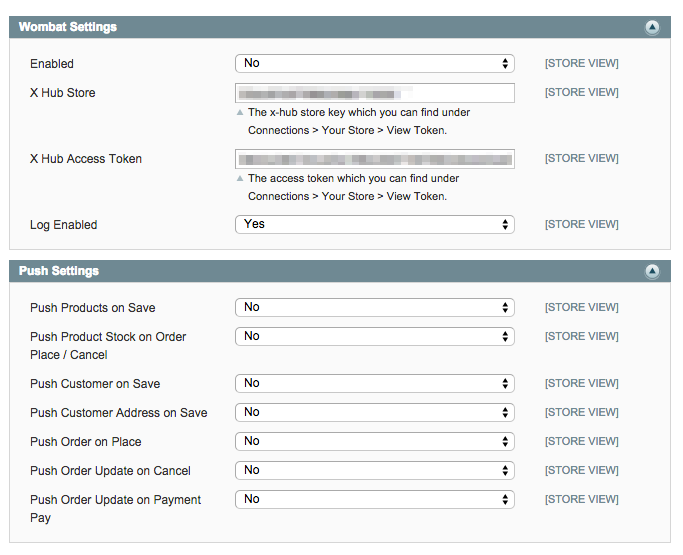
Task: Click the Enabled label
Action: pos(52,64)
